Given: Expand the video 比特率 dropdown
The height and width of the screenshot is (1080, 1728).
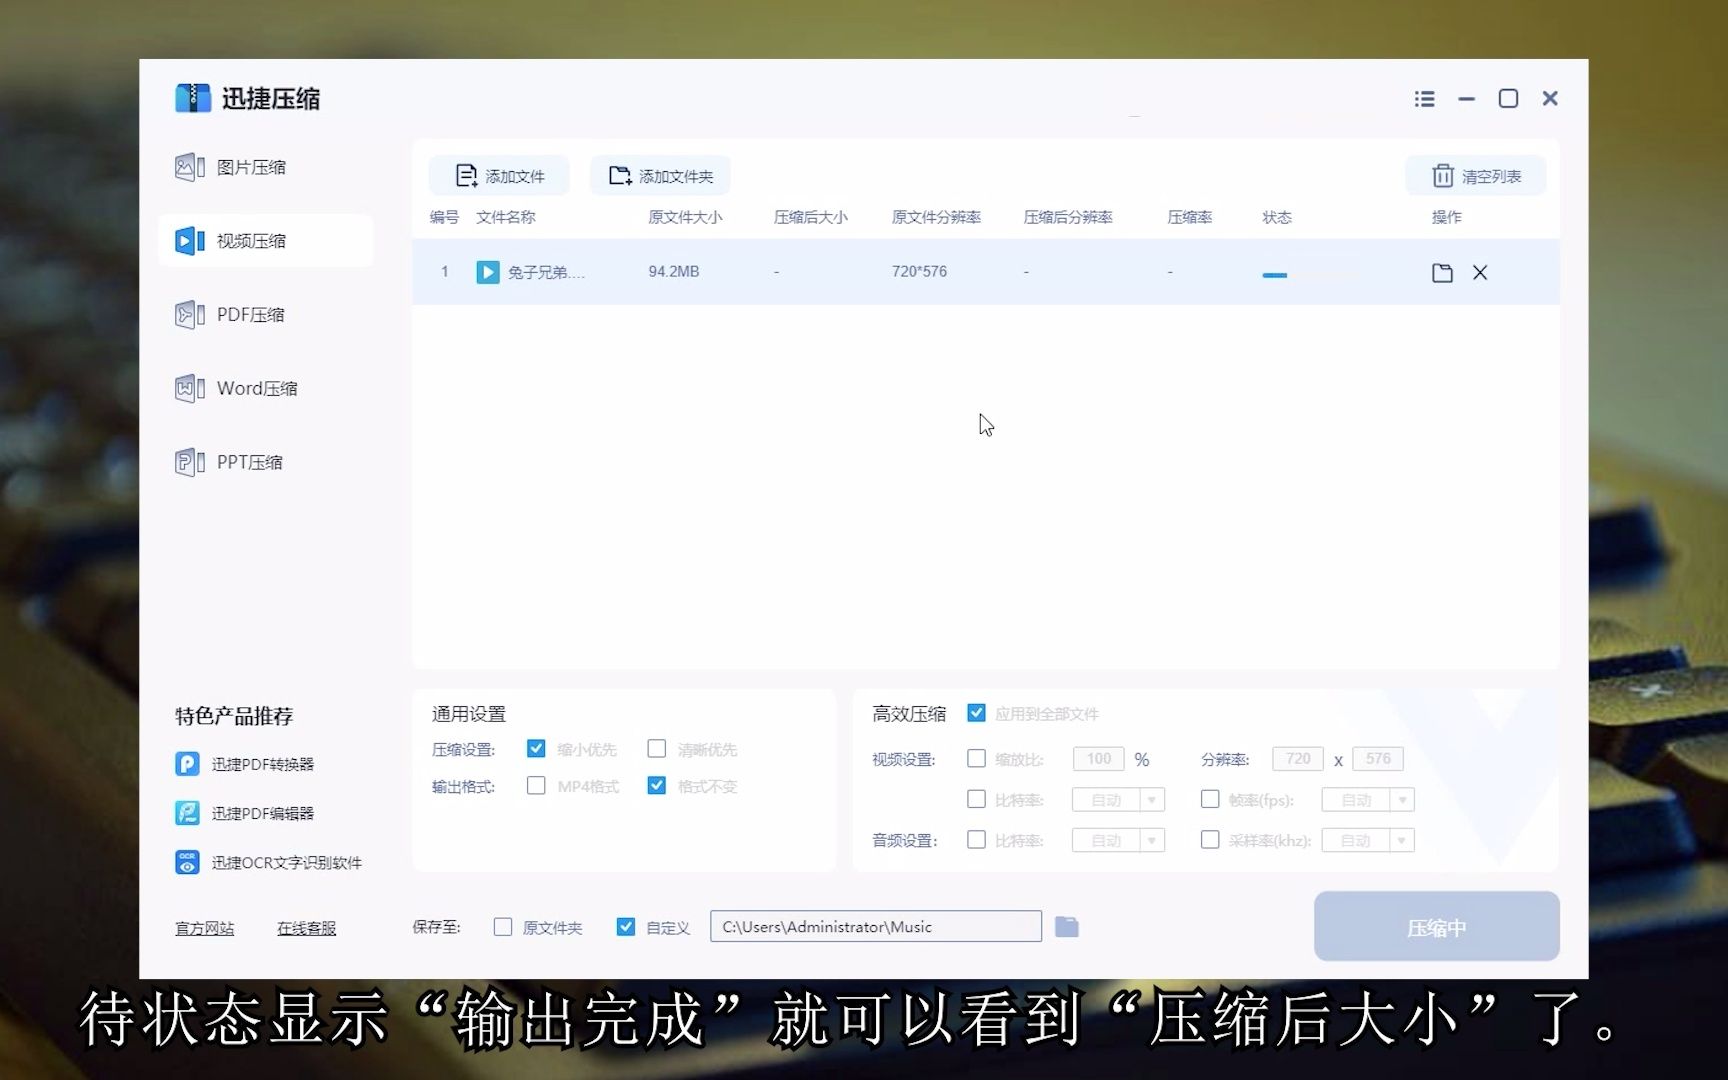Looking at the screenshot, I should (x=1153, y=800).
